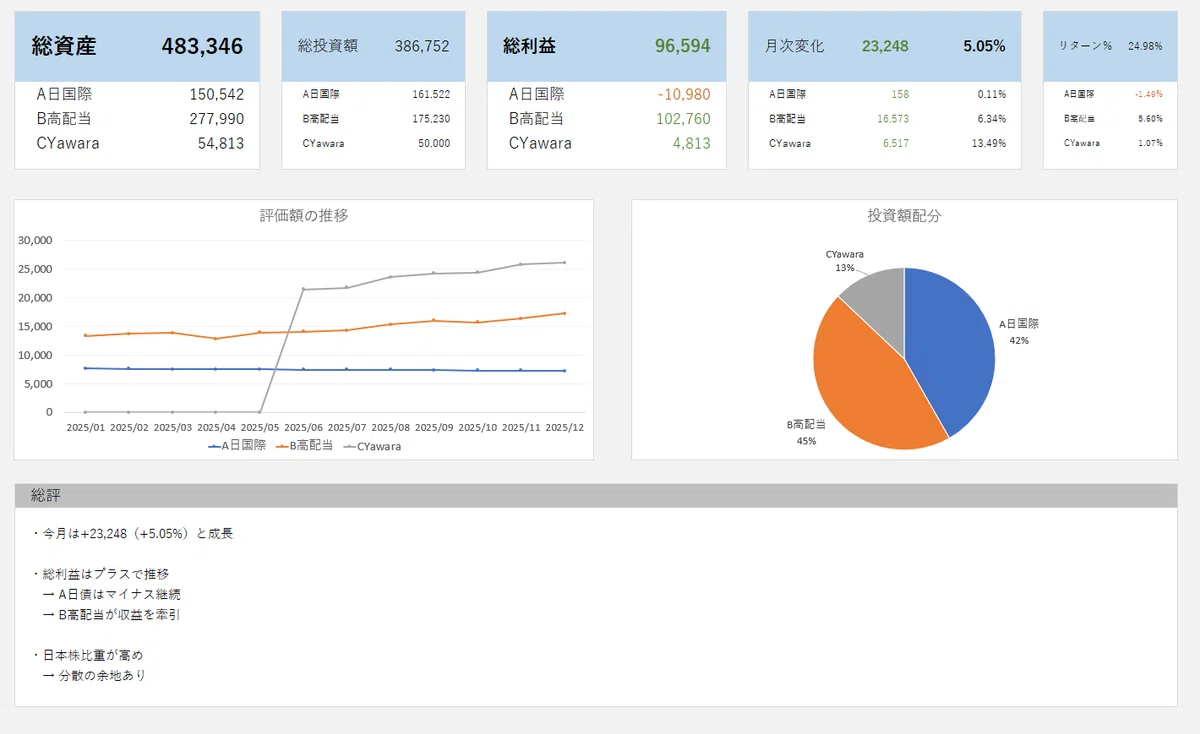Click the 54,813 value for CYawara
Screen dimensions: 1200x734
[x=221, y=143]
